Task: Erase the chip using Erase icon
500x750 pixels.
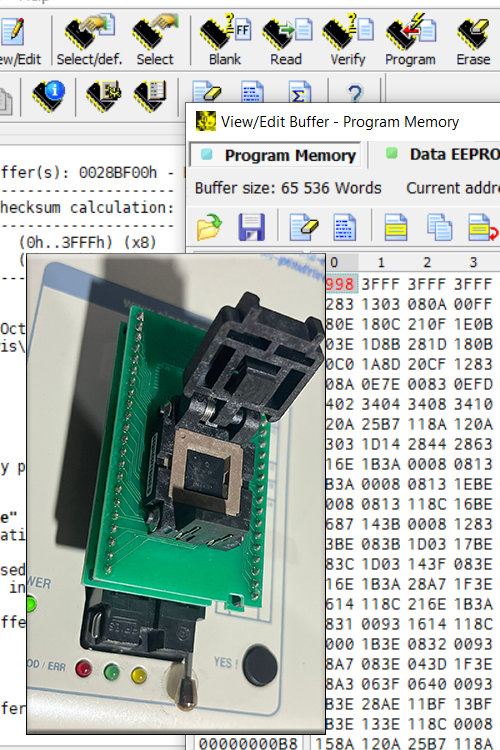Action: point(473,40)
